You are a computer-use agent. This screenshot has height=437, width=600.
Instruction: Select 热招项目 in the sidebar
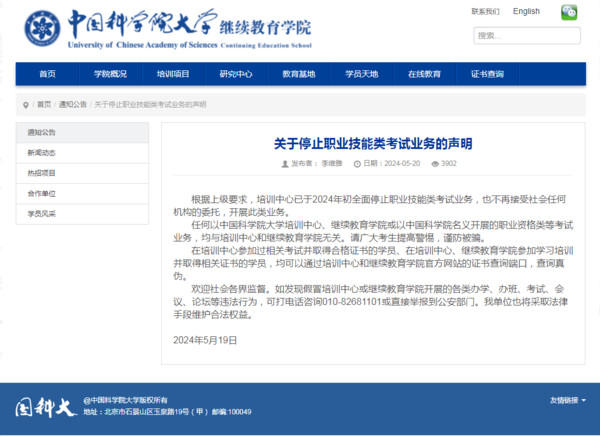[x=82, y=173]
